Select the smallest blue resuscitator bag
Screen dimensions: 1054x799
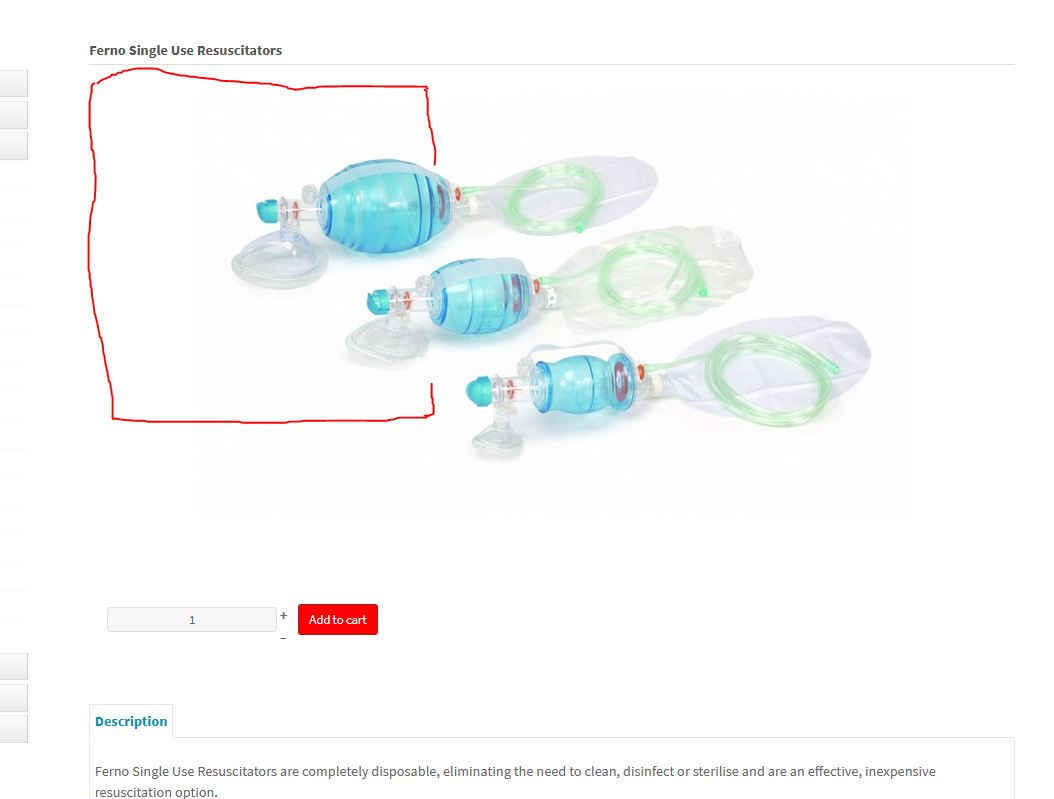(x=585, y=383)
